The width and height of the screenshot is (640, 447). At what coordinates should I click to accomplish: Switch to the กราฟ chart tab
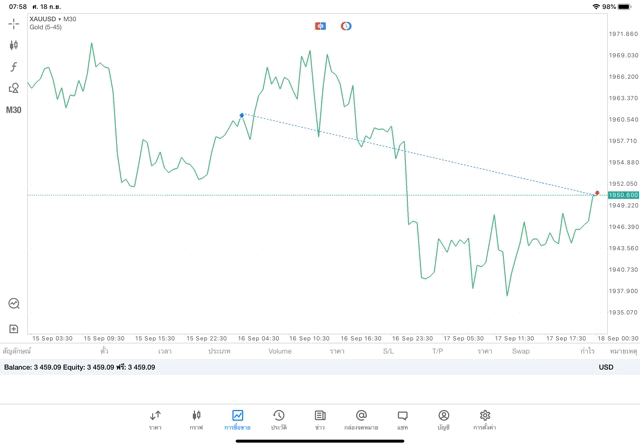(196, 419)
